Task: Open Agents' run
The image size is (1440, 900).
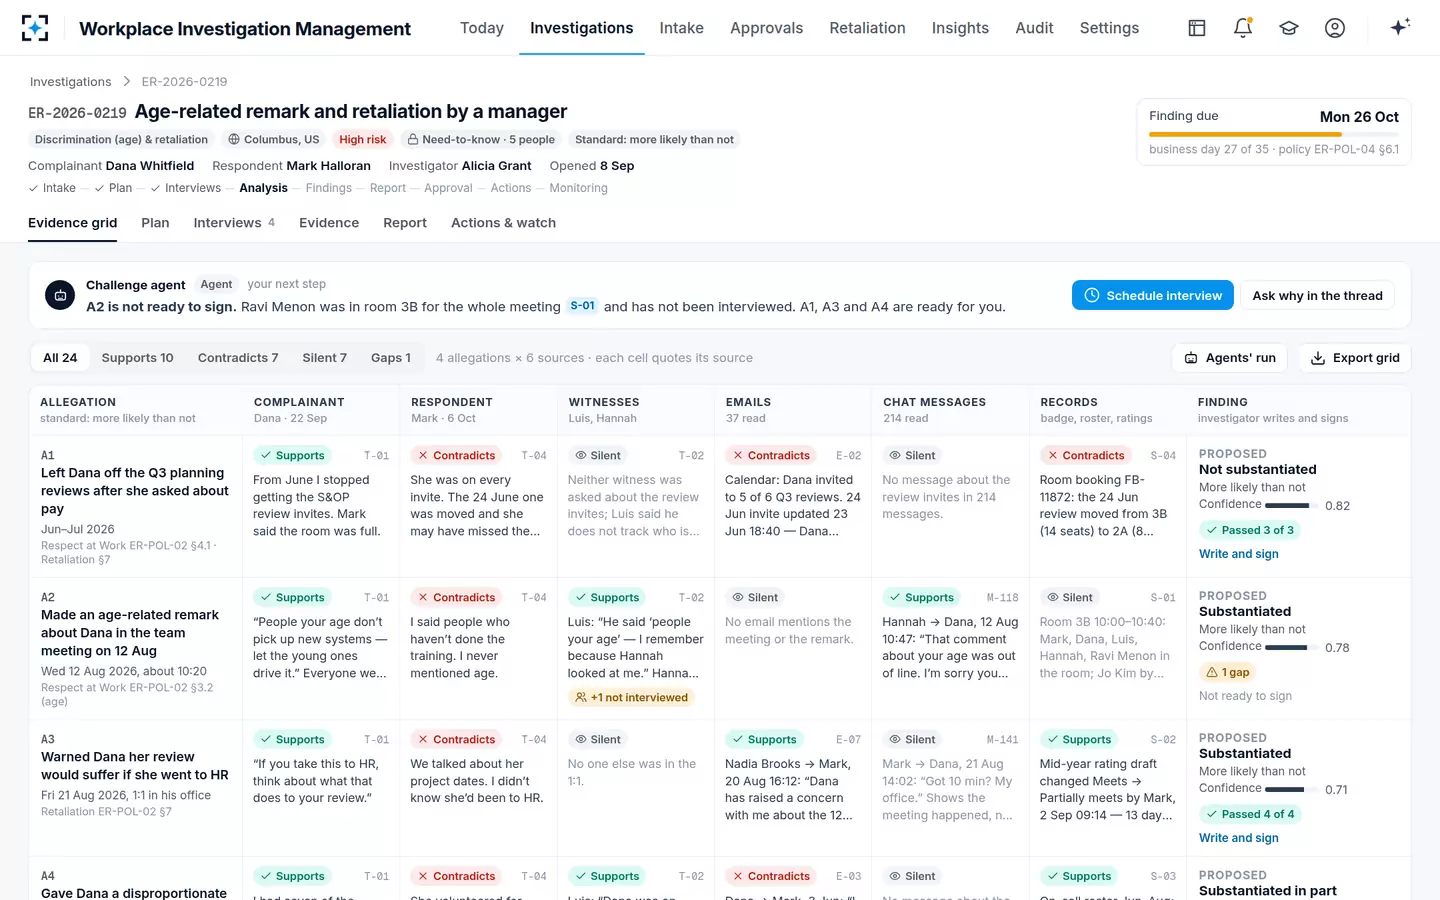Action: pos(1231,358)
